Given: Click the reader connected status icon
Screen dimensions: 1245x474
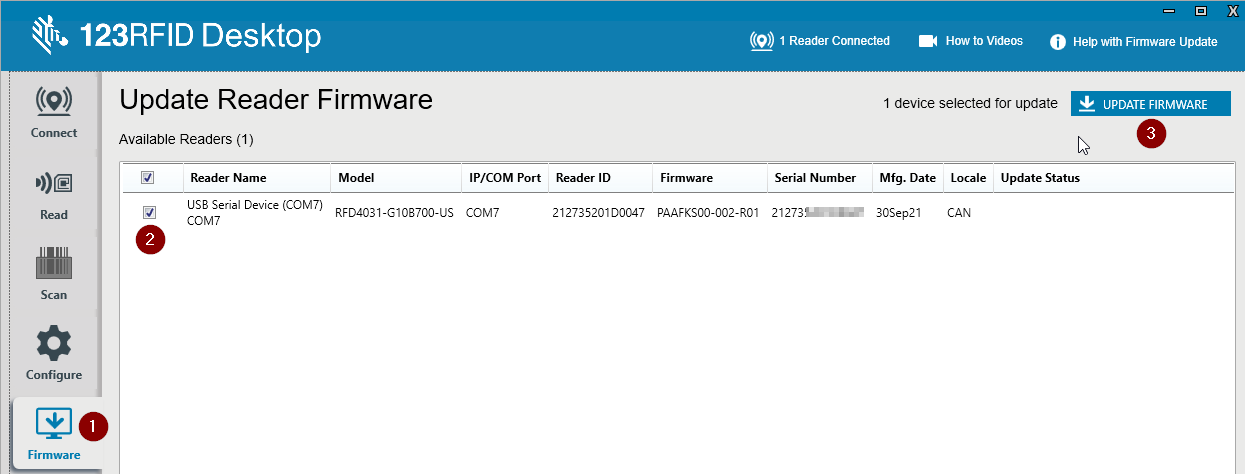Looking at the screenshot, I should click(x=762, y=41).
